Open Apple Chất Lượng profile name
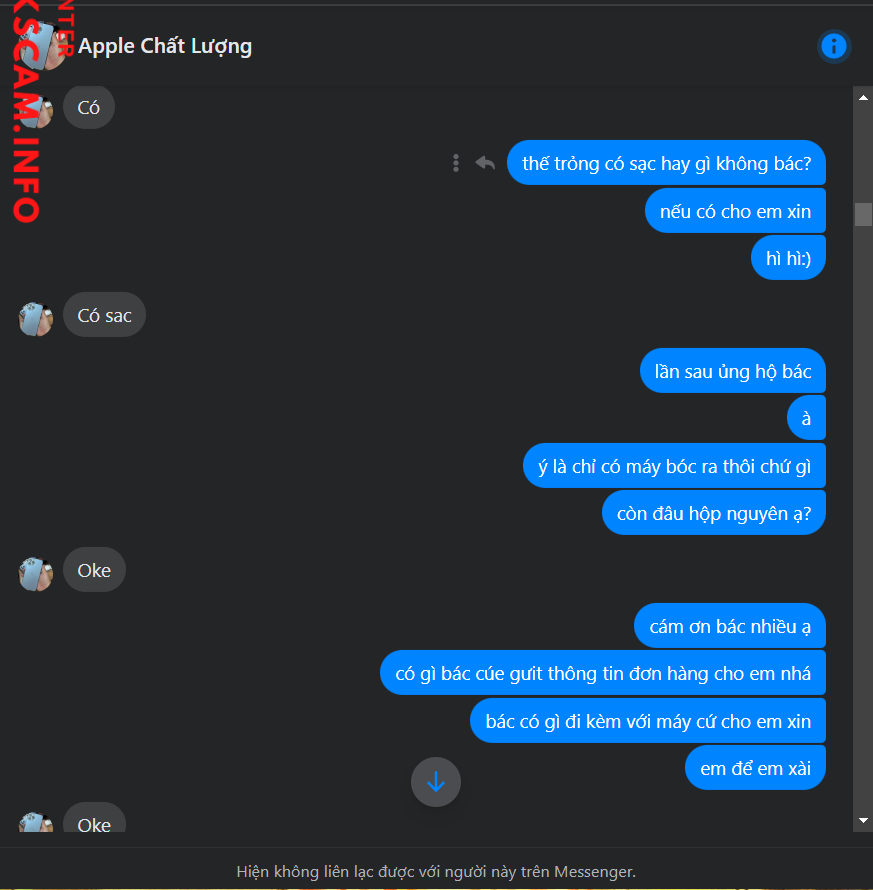Viewport: 873px width, 890px height. pos(165,46)
